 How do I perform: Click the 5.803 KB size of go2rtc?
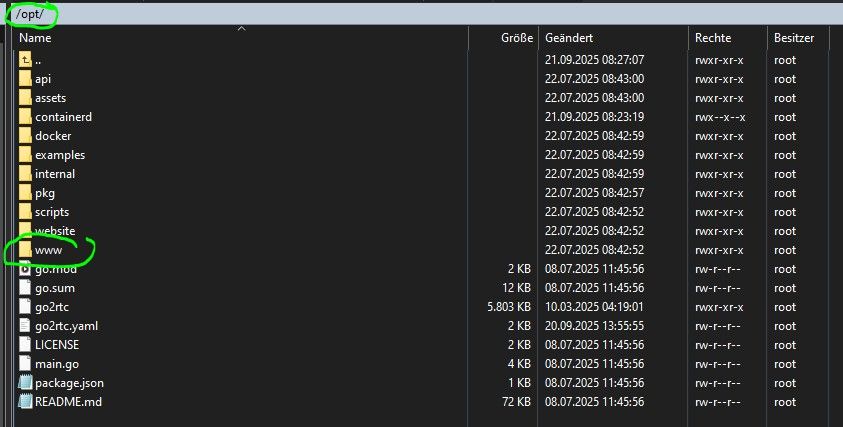[509, 307]
